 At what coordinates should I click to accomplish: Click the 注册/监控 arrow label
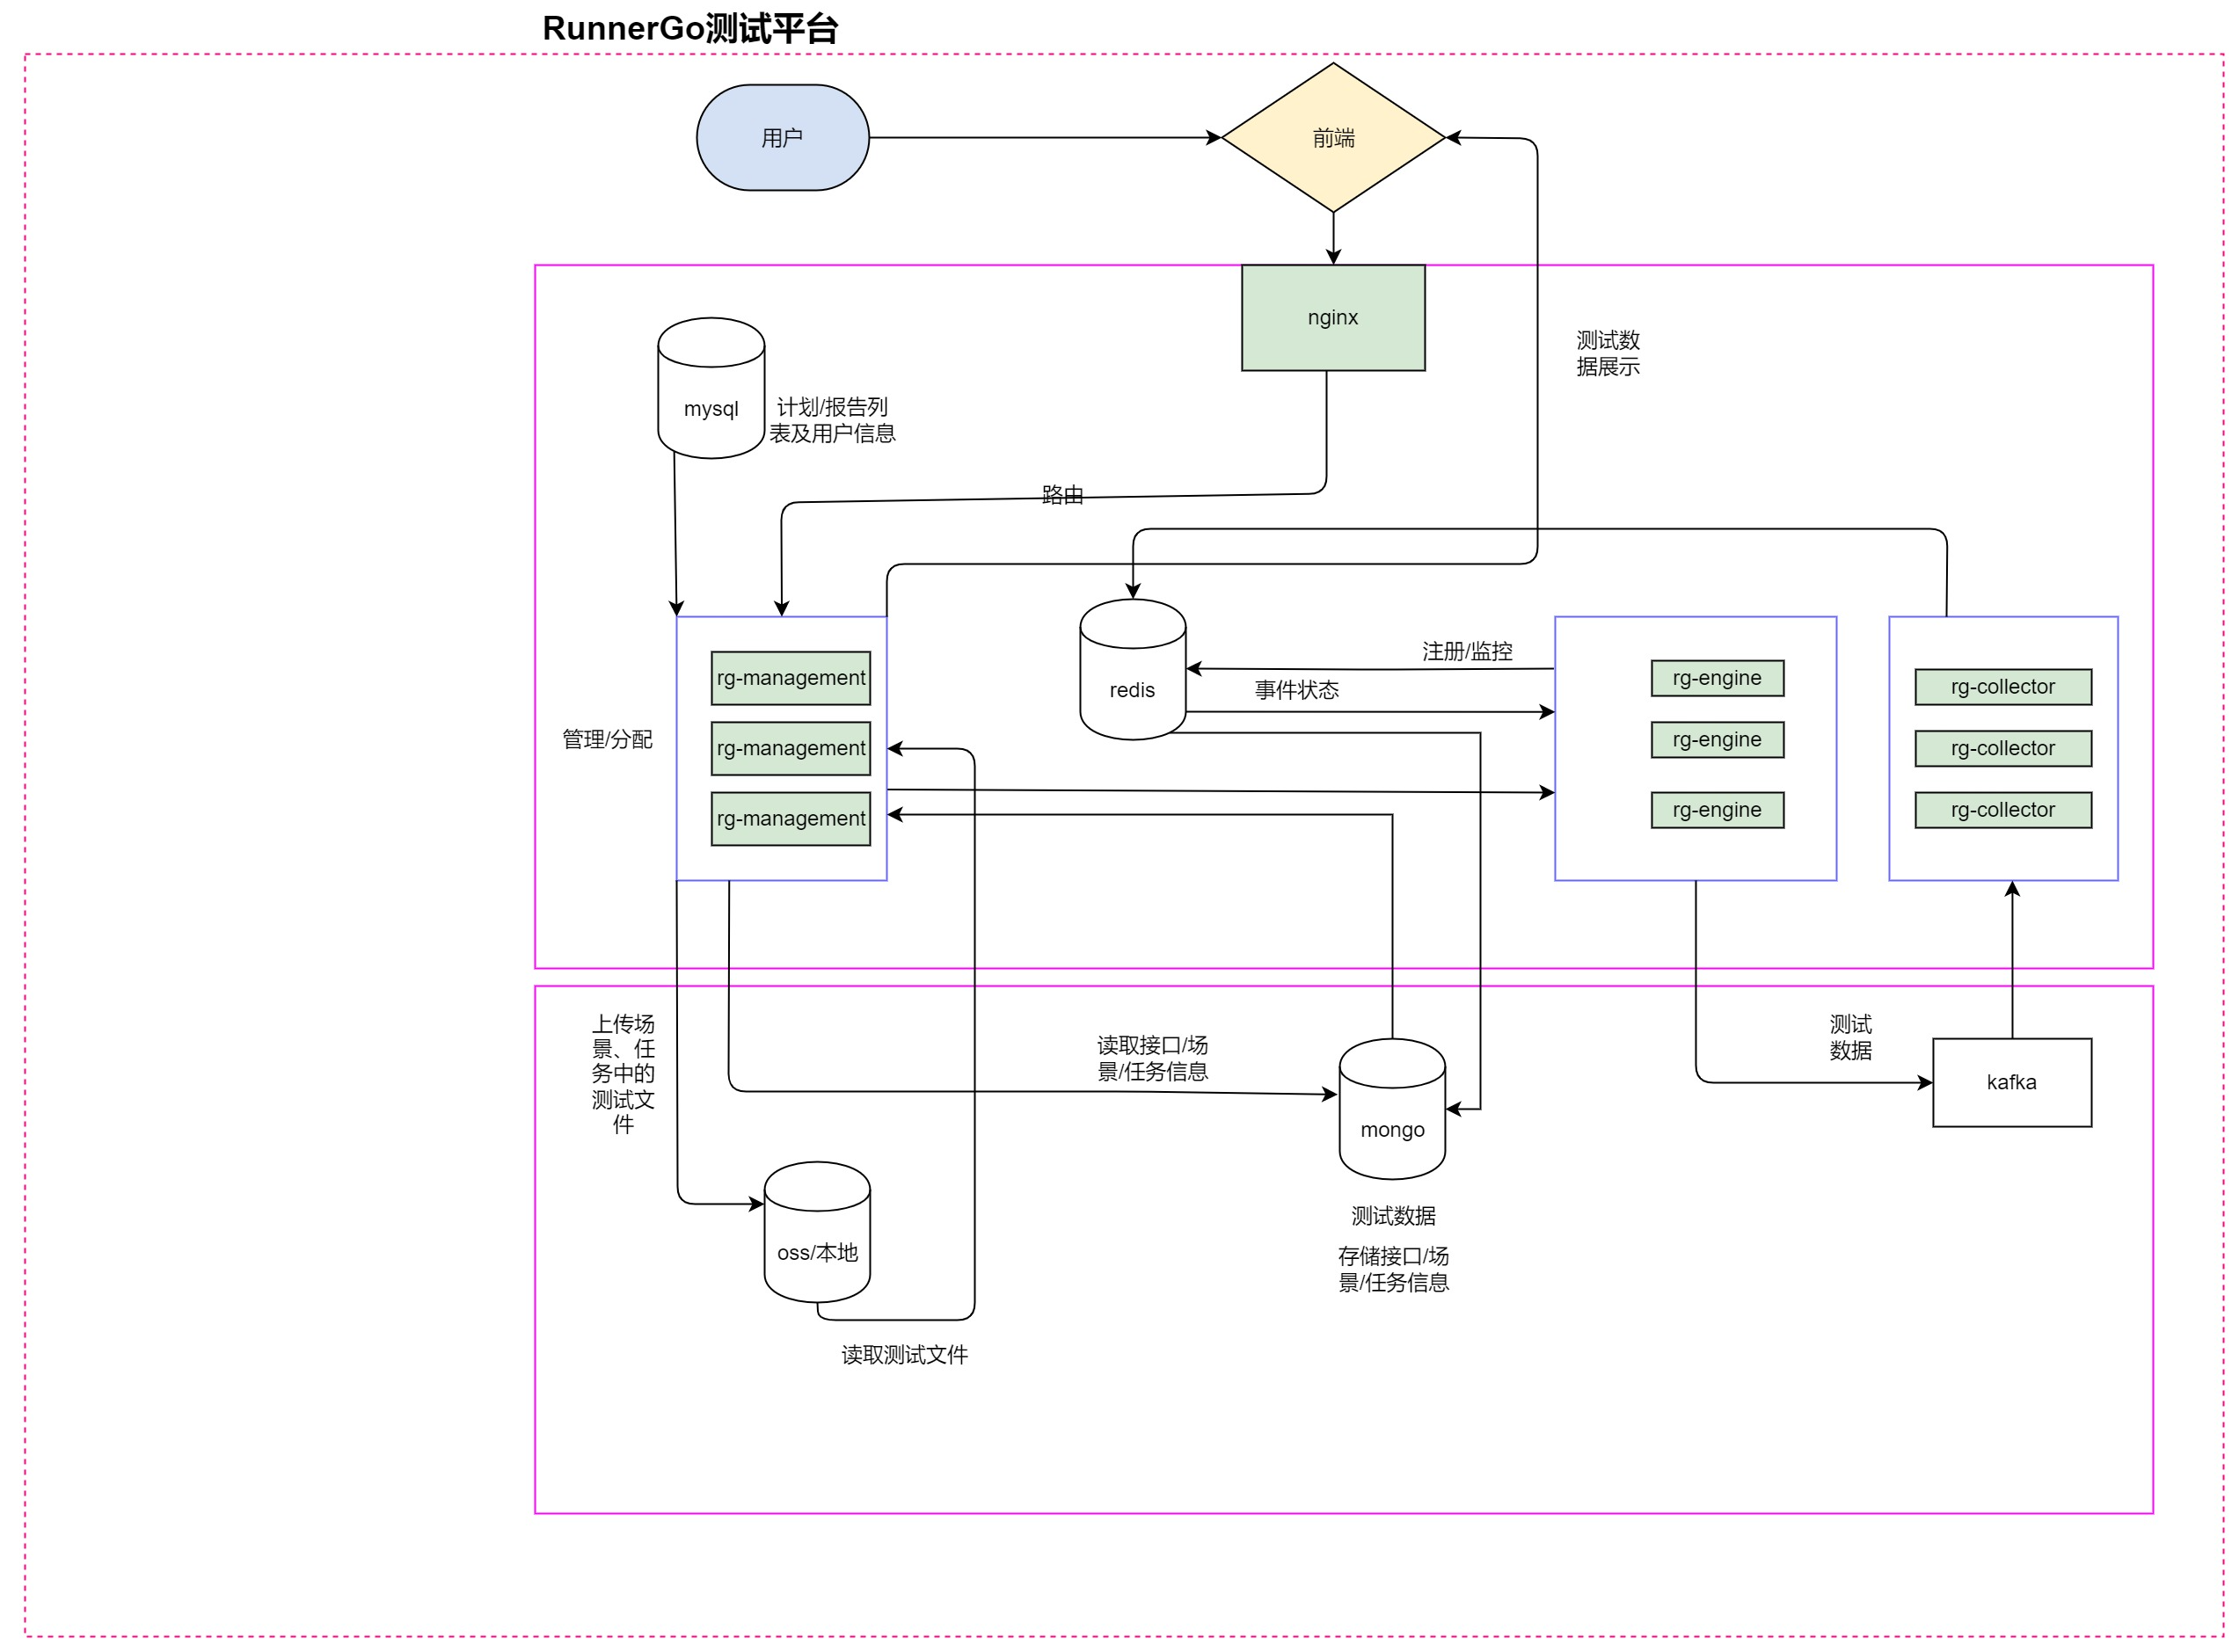tap(1467, 652)
